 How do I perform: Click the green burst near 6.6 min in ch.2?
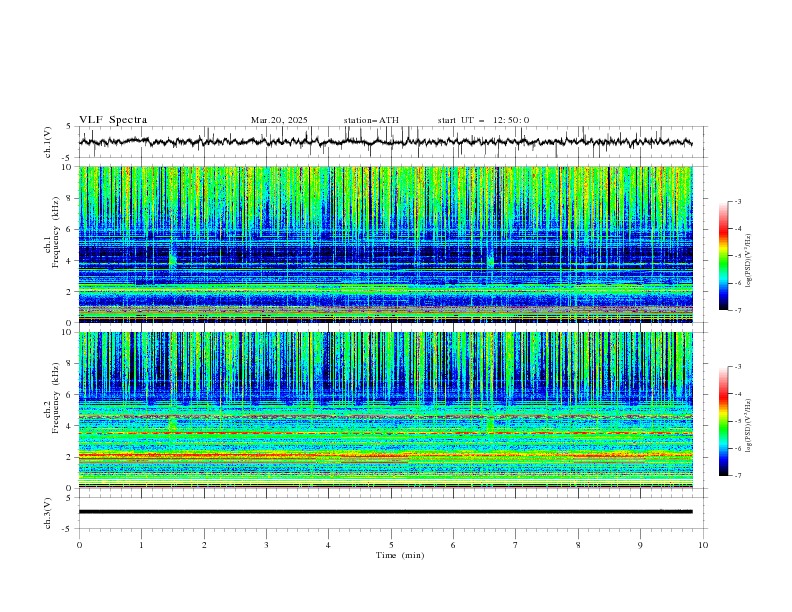(489, 423)
